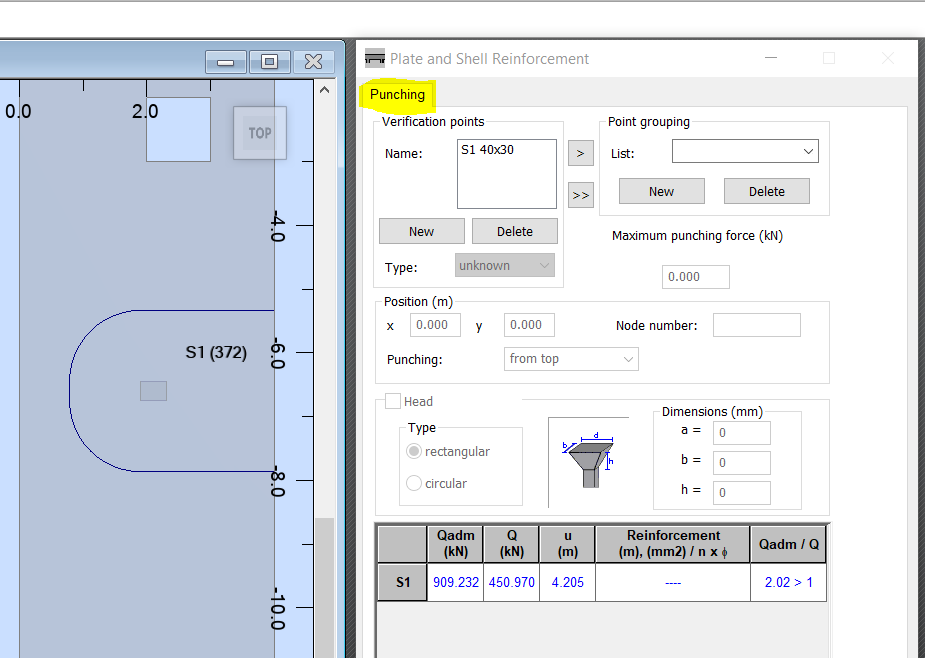
Task: Enable the Head checkbox
Action: 392,401
